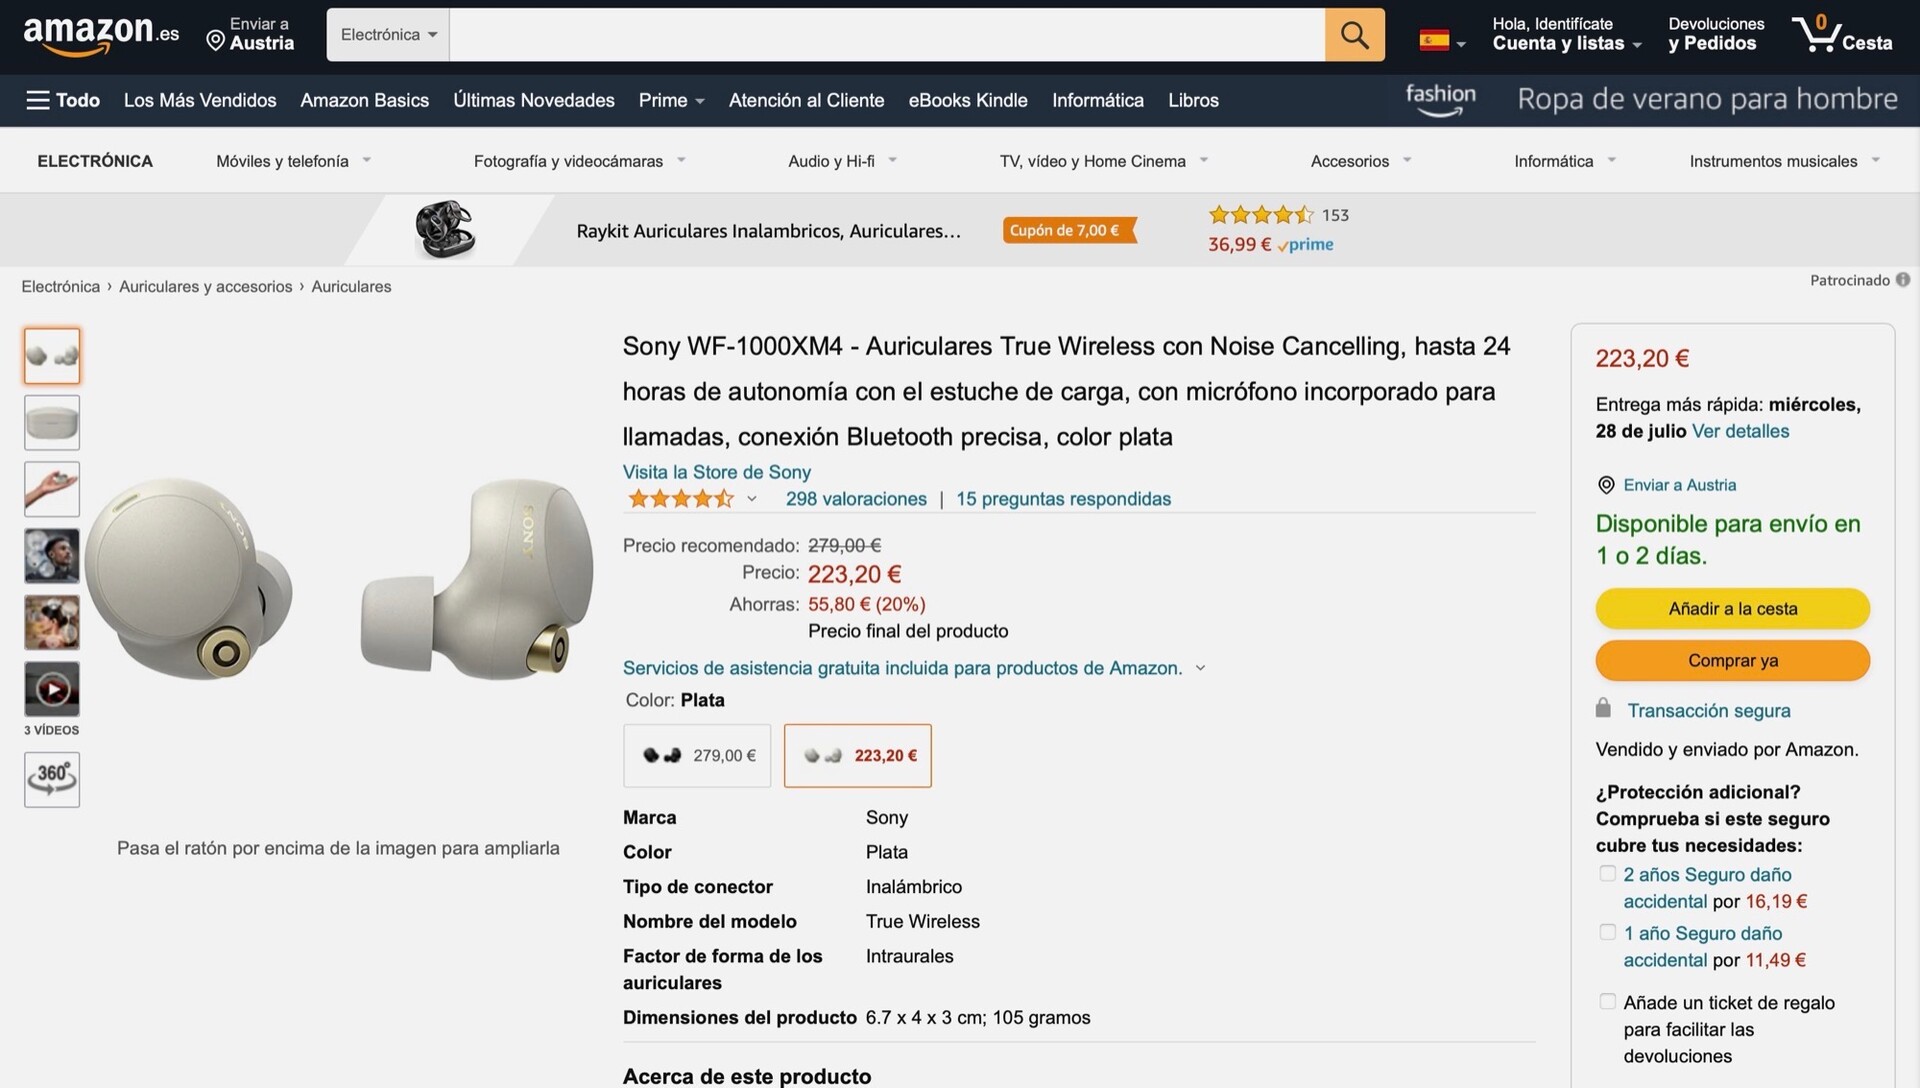Go to eBooks Kindle in the navigation bar
Viewport: 1920px width, 1088px height.
pos(967,100)
